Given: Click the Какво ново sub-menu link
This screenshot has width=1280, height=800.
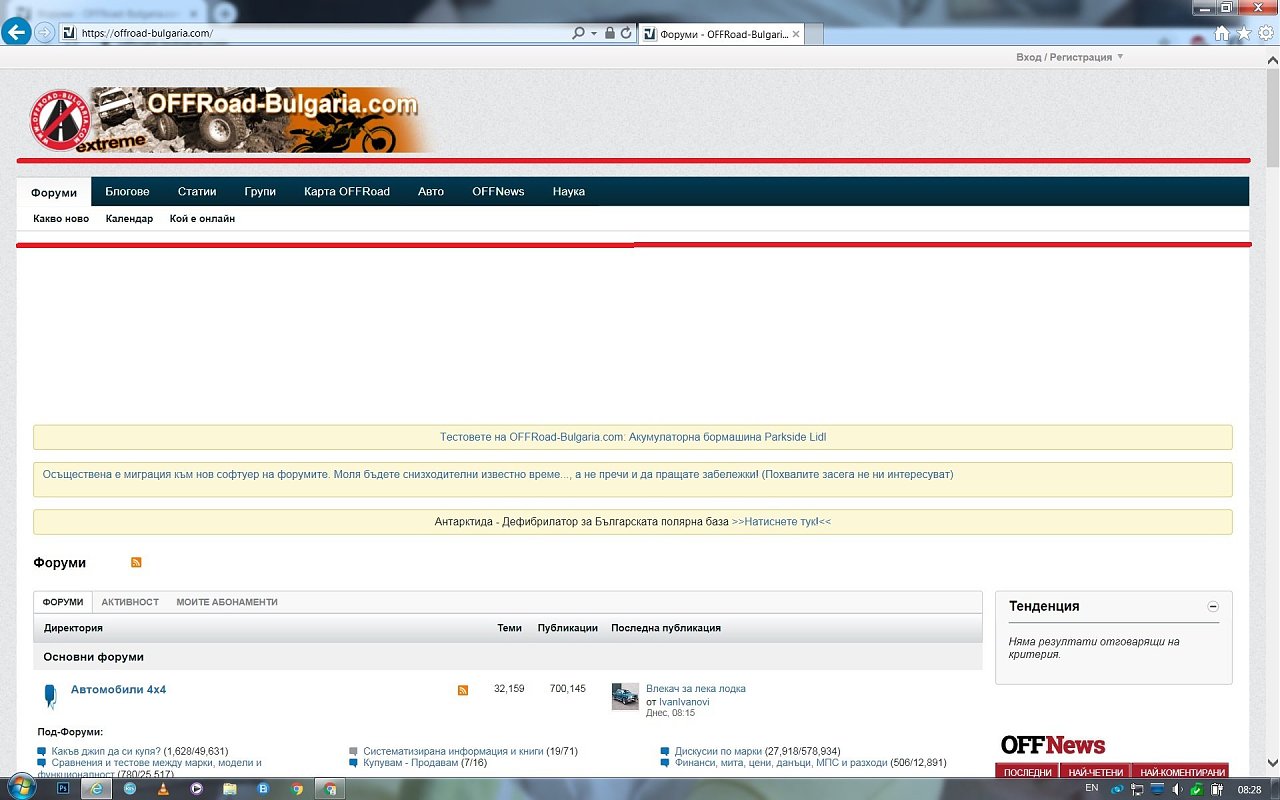Looking at the screenshot, I should coord(61,218).
